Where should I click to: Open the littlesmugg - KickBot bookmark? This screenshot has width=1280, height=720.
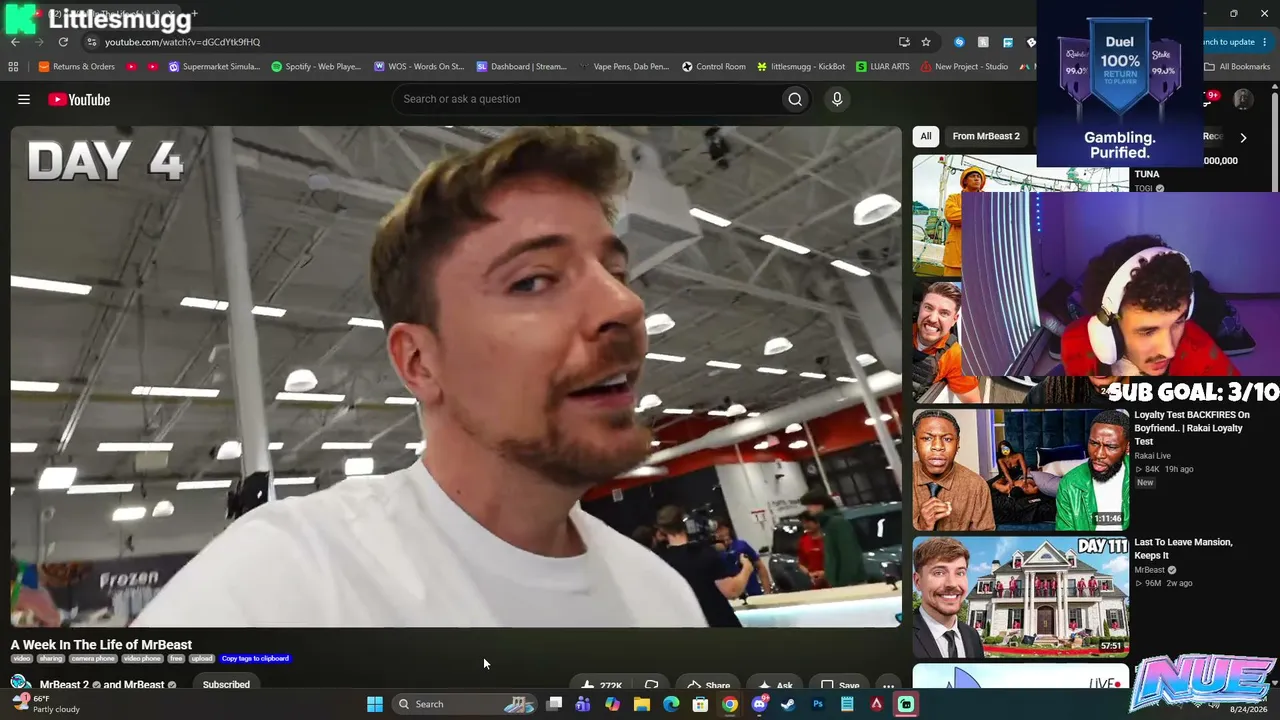pyautogui.click(x=801, y=67)
